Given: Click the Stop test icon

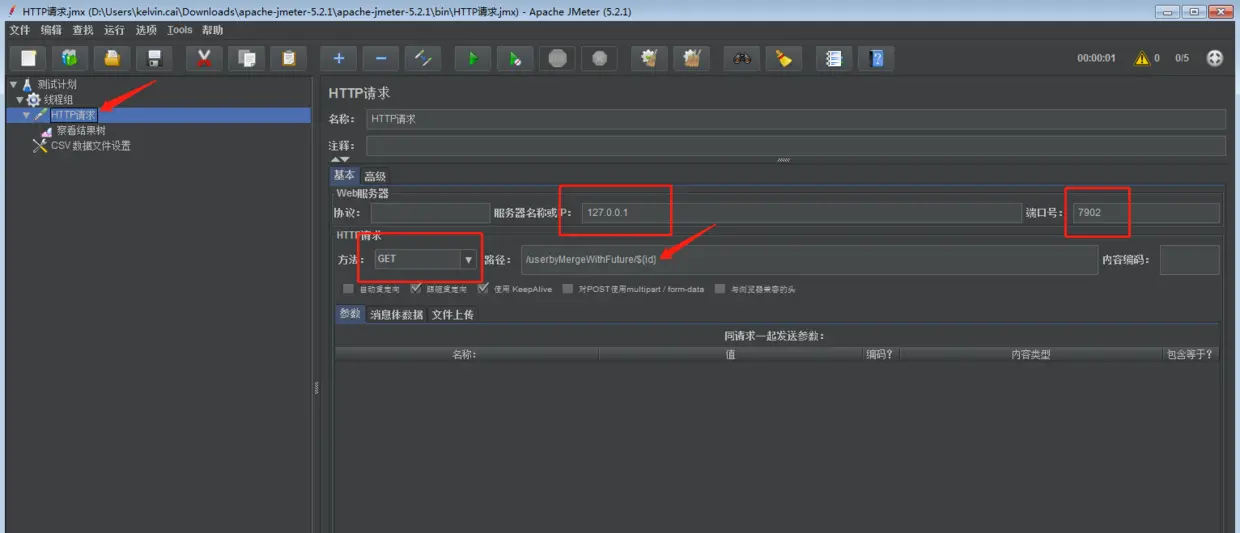Looking at the screenshot, I should click(557, 58).
